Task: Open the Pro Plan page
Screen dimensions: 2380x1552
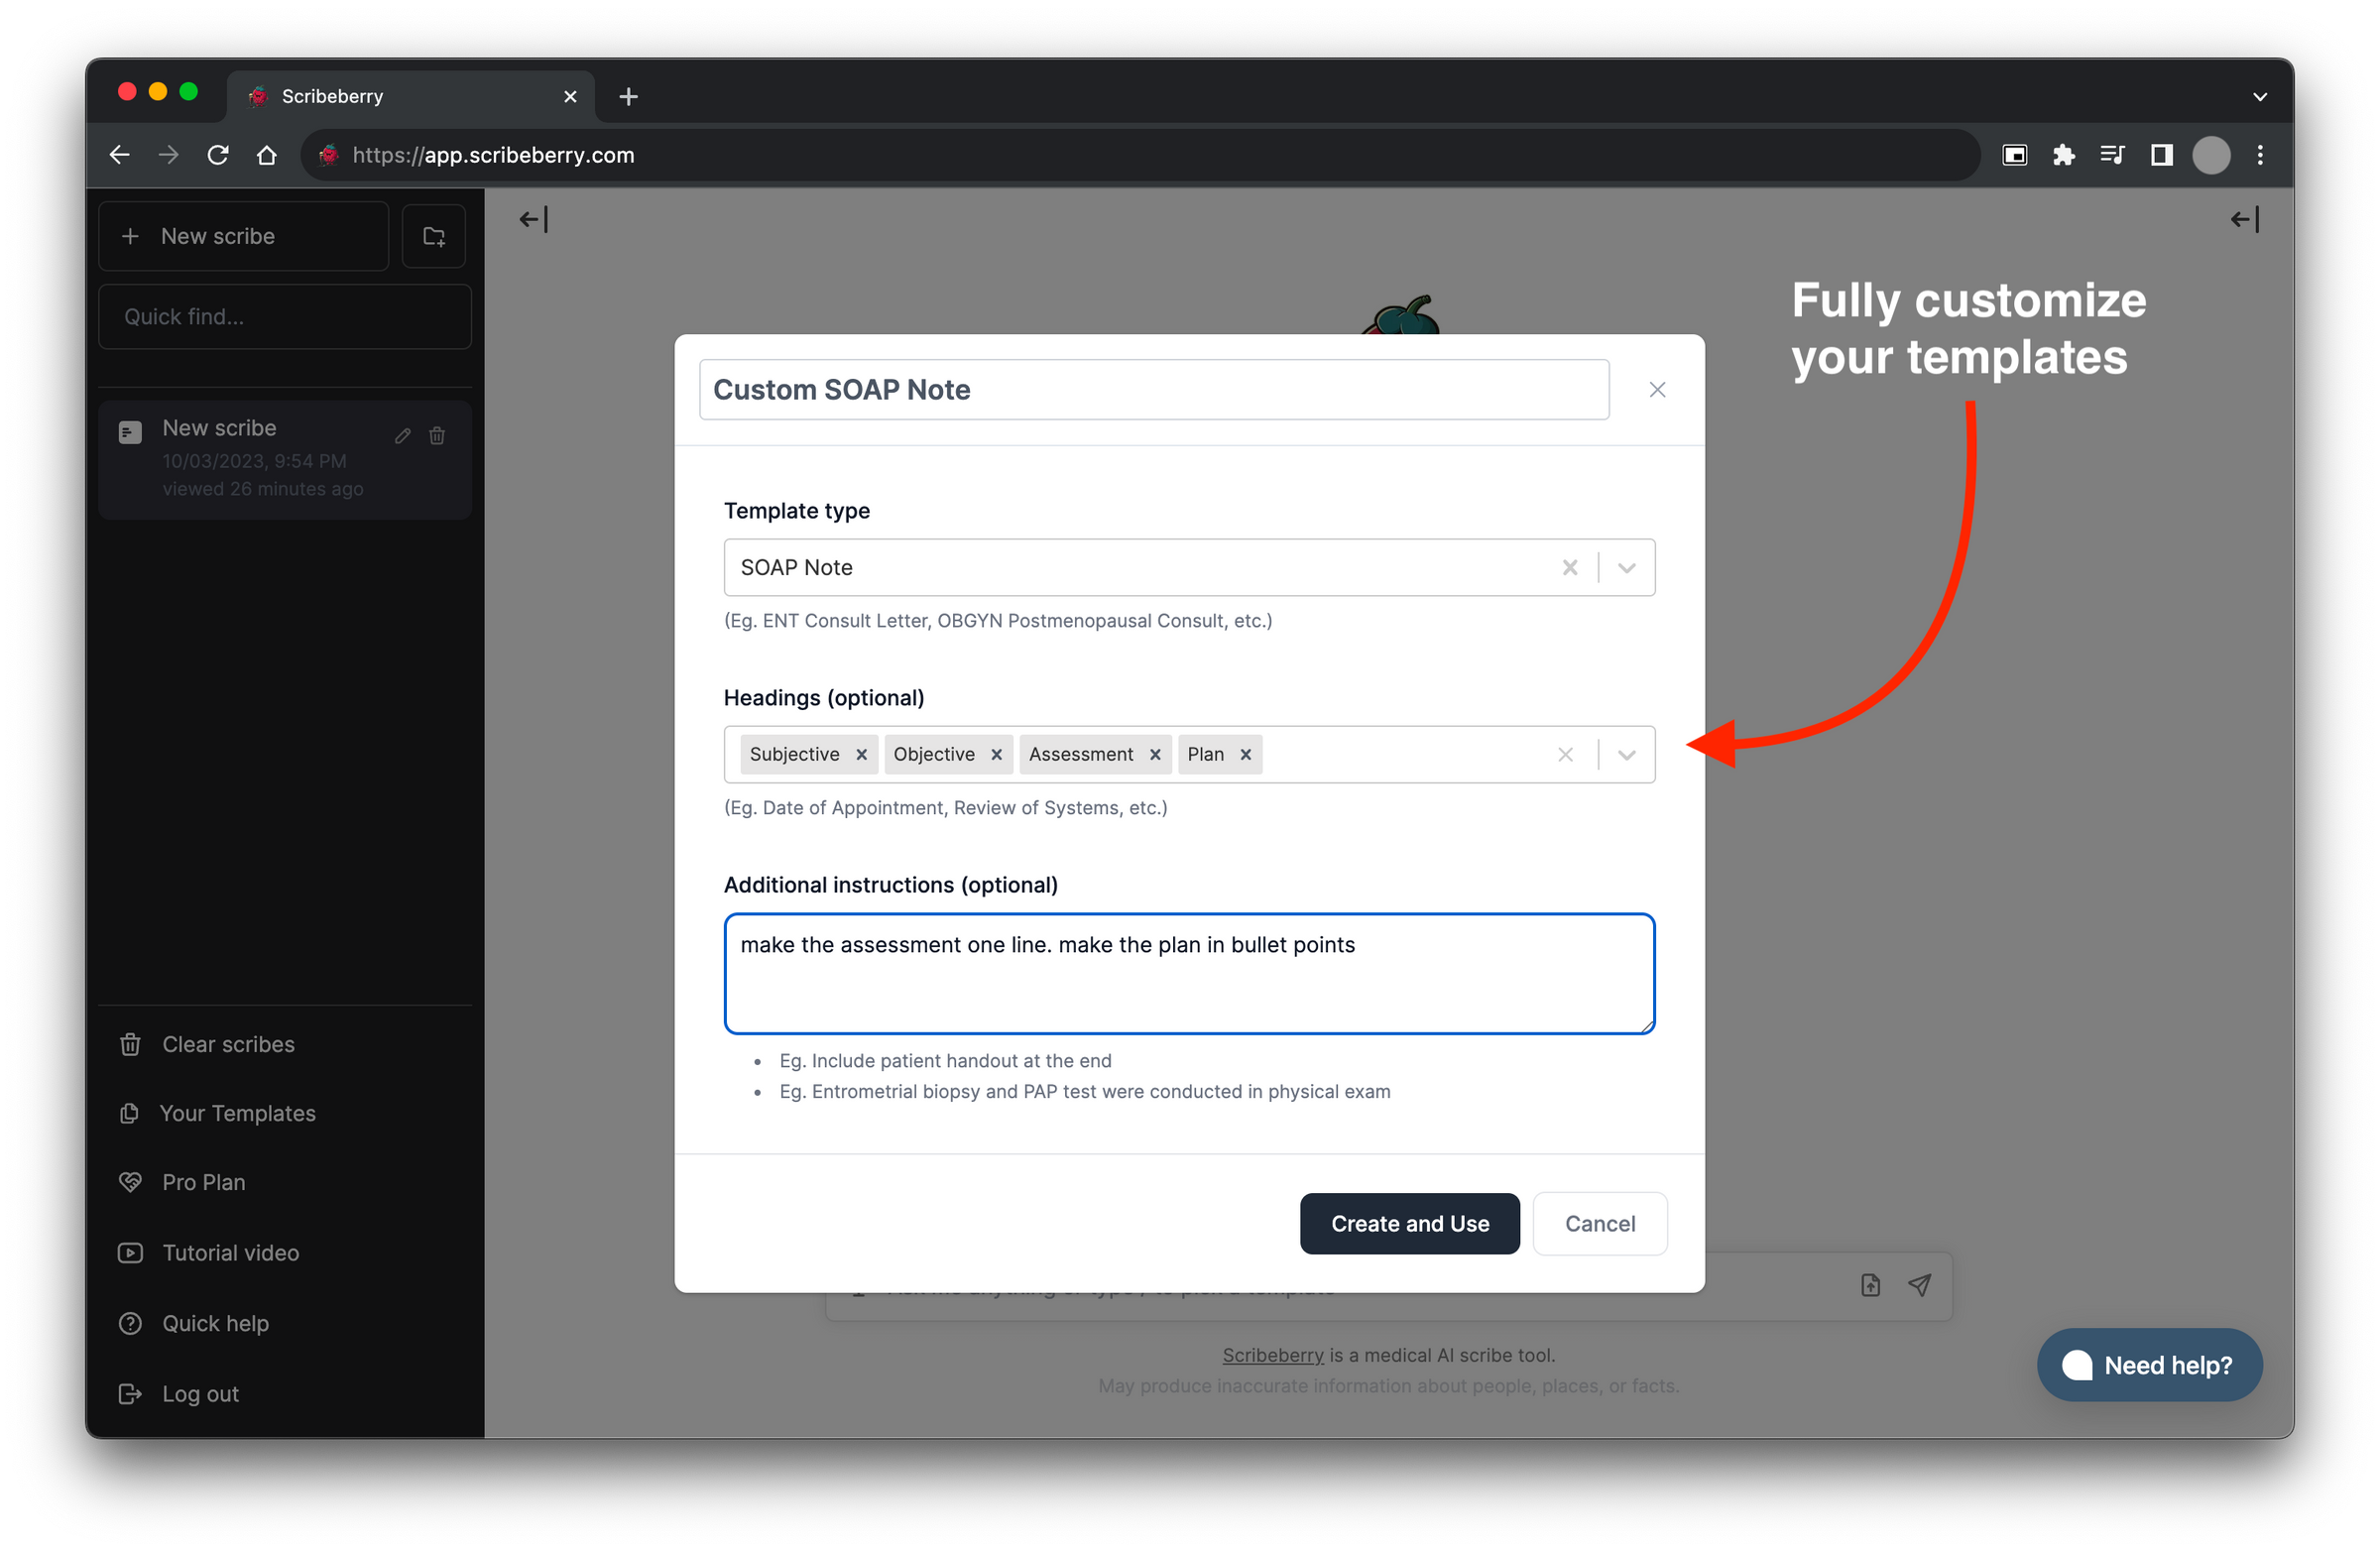Action: (203, 1182)
